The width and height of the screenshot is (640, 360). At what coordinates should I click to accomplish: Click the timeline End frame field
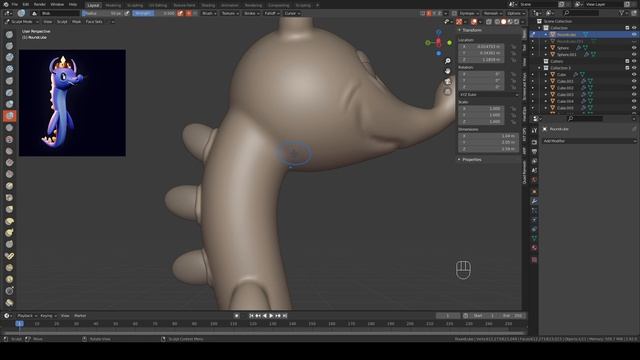(x=512, y=316)
